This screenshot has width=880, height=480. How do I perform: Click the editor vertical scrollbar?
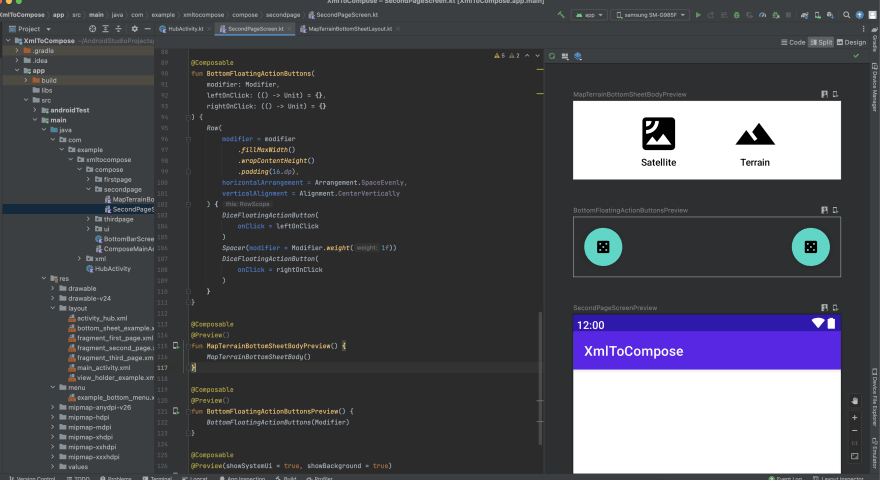[x=540, y=379]
